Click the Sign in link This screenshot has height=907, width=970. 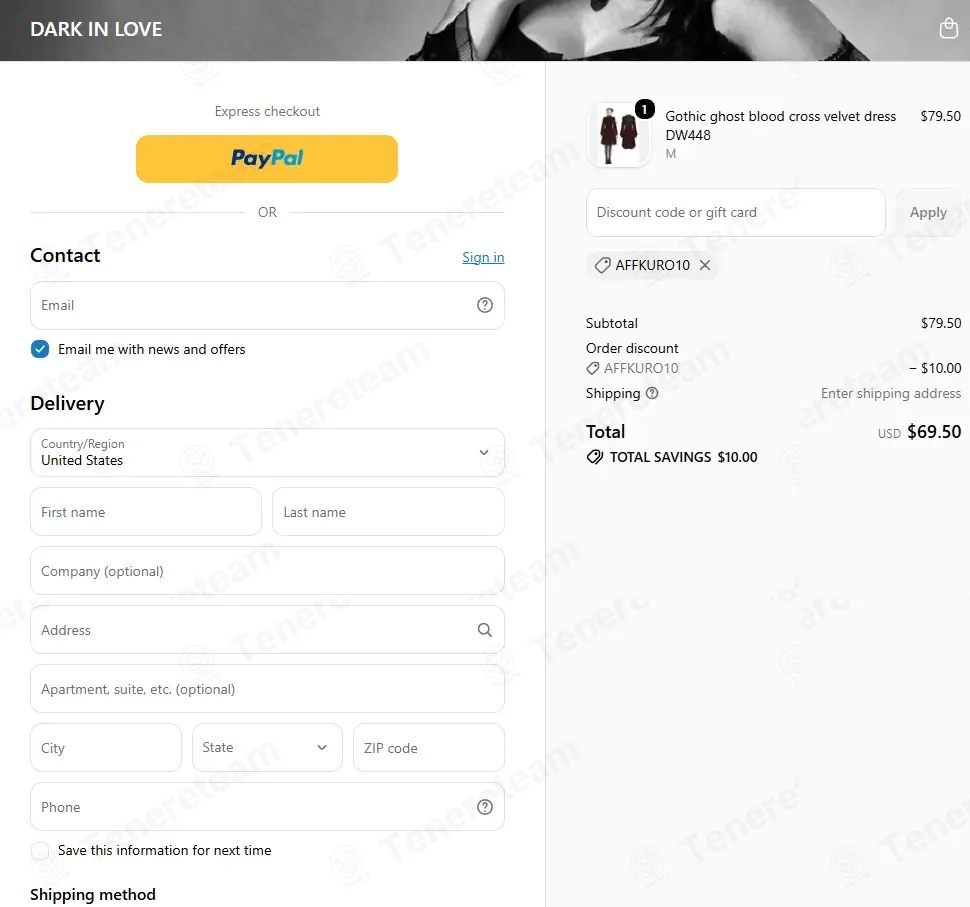(483, 257)
